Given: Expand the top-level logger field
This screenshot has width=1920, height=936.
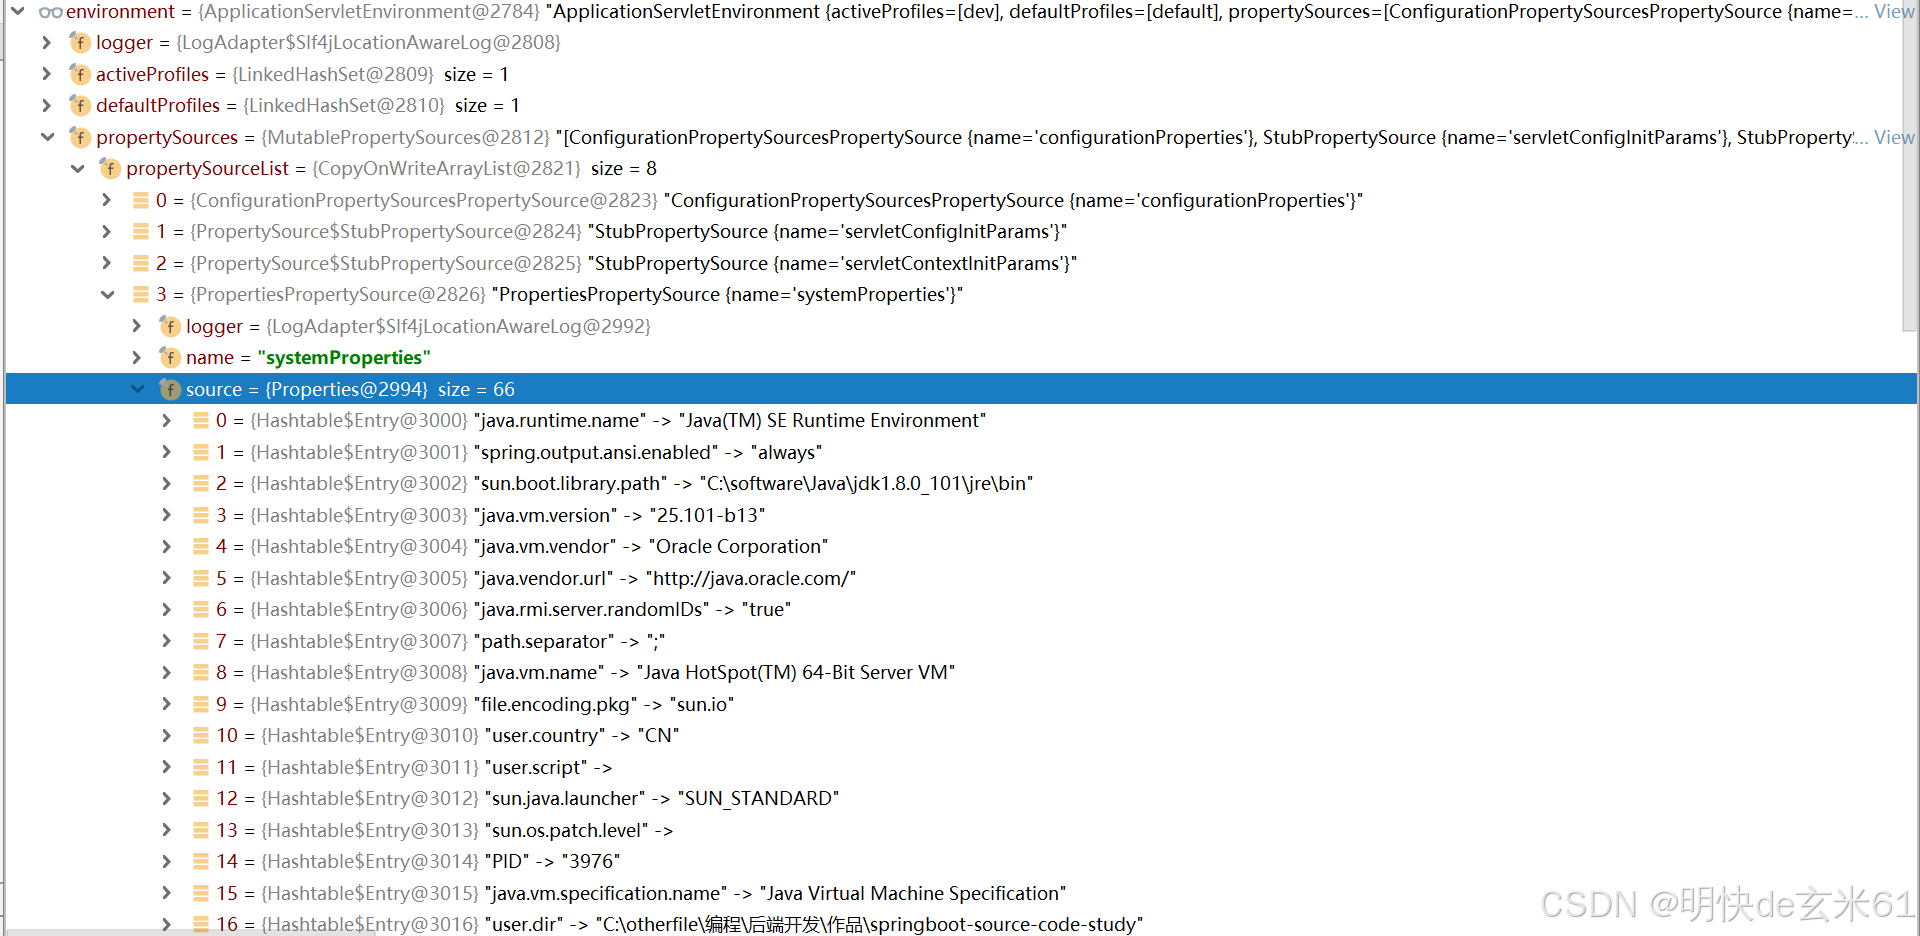Looking at the screenshot, I should click(47, 43).
